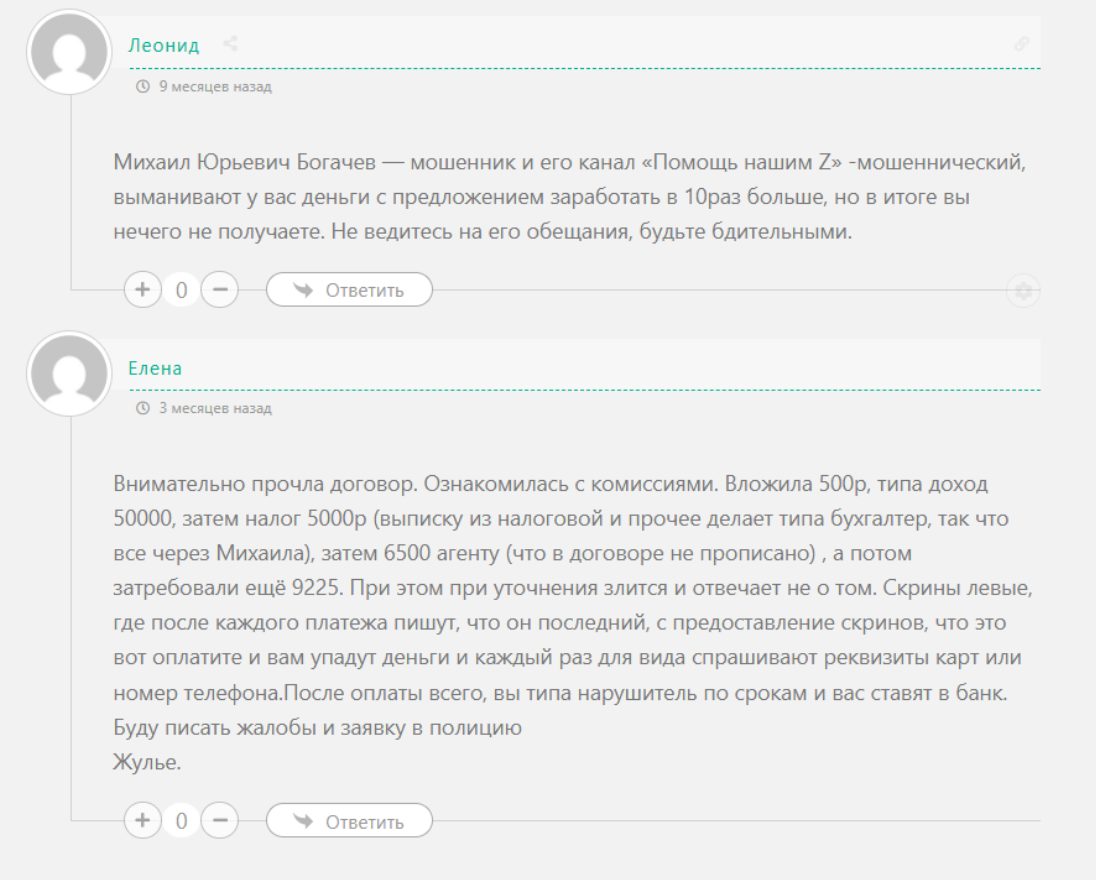Reply to Леонид's comment using Ответить
The image size is (1096, 880).
point(349,290)
